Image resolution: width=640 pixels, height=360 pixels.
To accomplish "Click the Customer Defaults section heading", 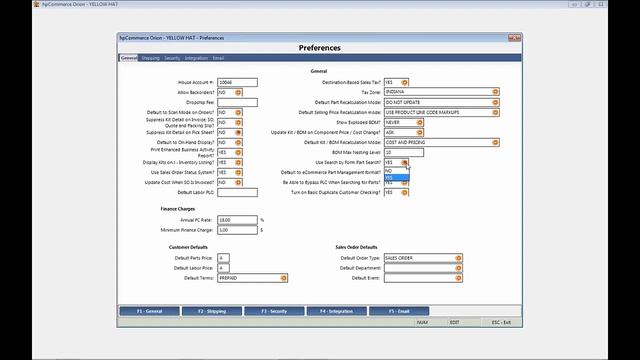I will (188, 247).
